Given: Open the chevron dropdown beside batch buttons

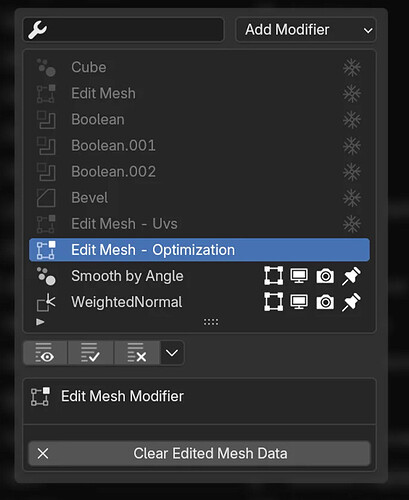Looking at the screenshot, I should point(172,353).
